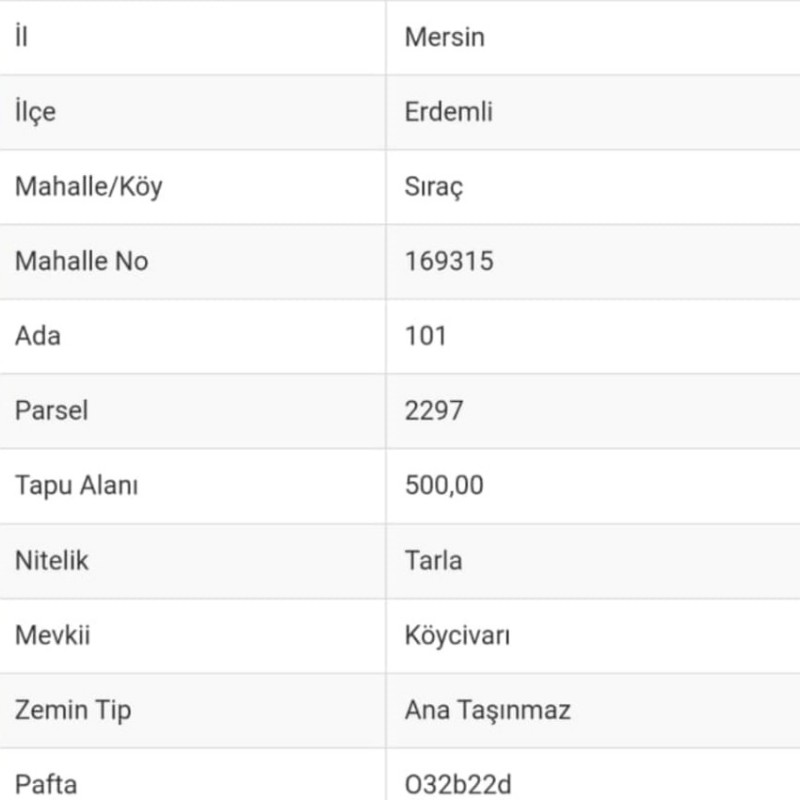Screen dimensions: 800x800
Task: Click the Ada label
Action: (38, 335)
